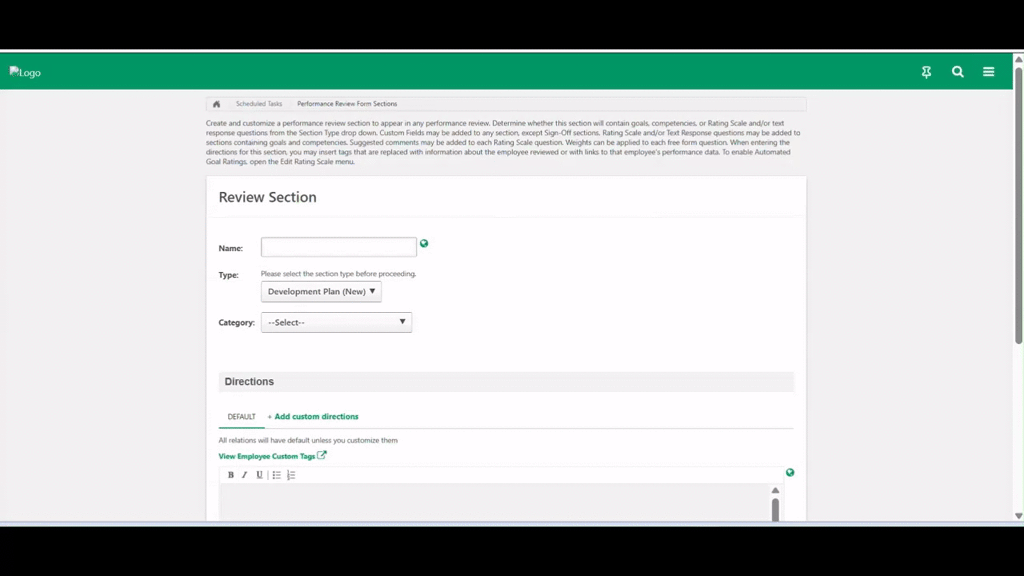Insert bulleted list in directions editor

click(x=276, y=475)
